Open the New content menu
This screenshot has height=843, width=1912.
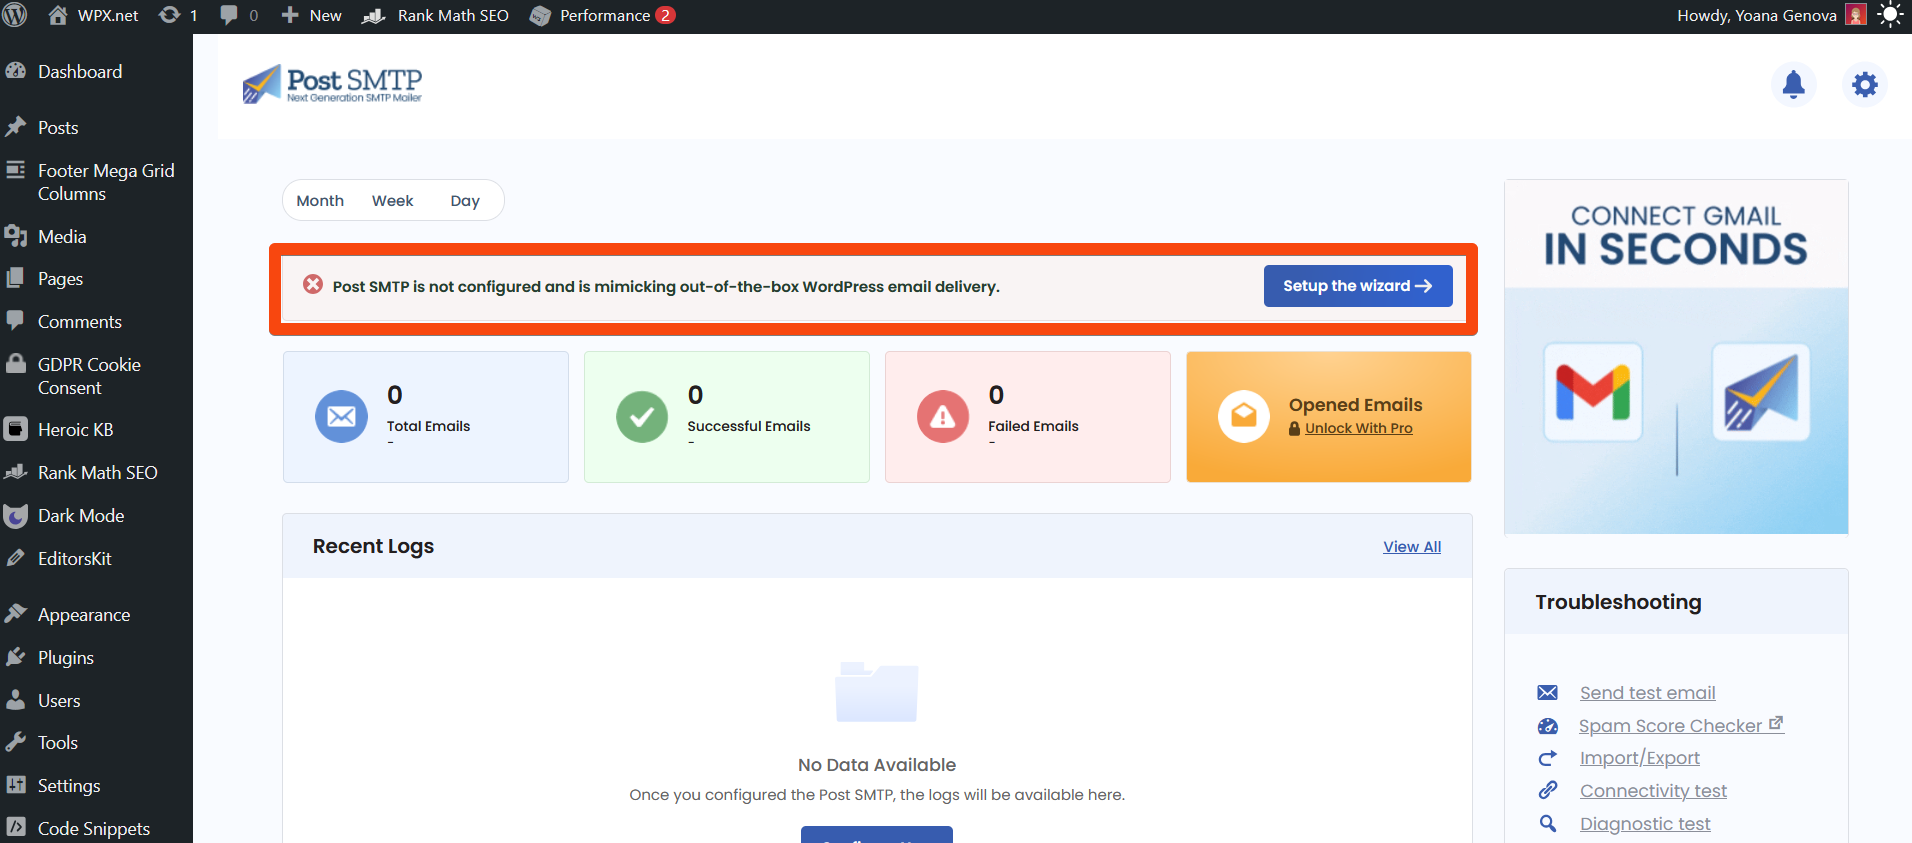pos(312,15)
